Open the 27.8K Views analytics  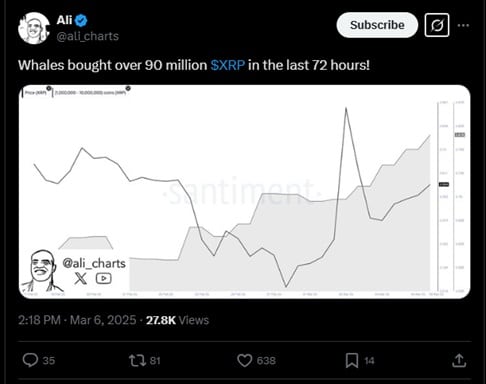pyautogui.click(x=177, y=320)
